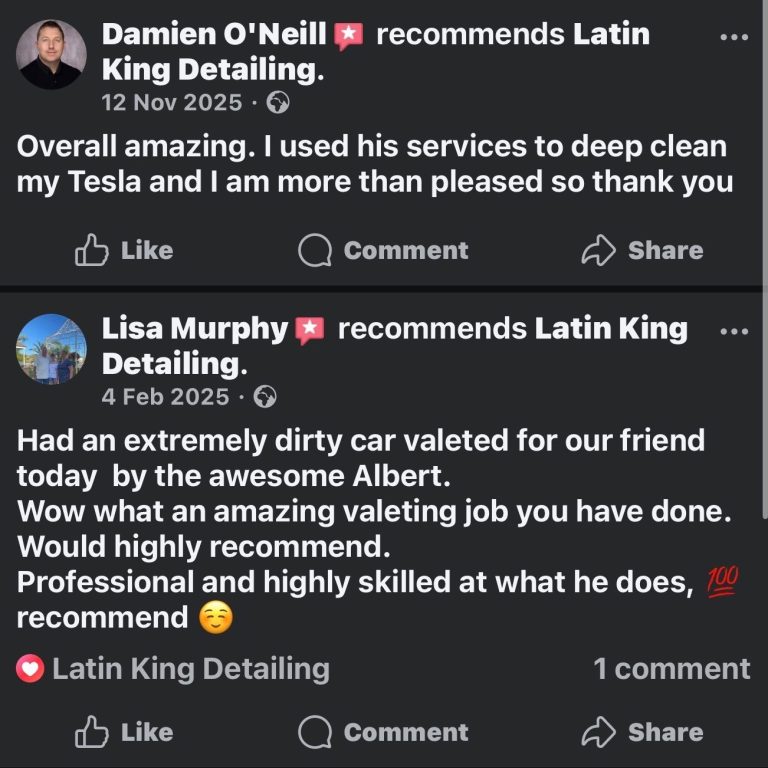The image size is (768, 768).
Task: Click the recommendation star badge beside Damien O'Neill
Action: click(x=349, y=36)
